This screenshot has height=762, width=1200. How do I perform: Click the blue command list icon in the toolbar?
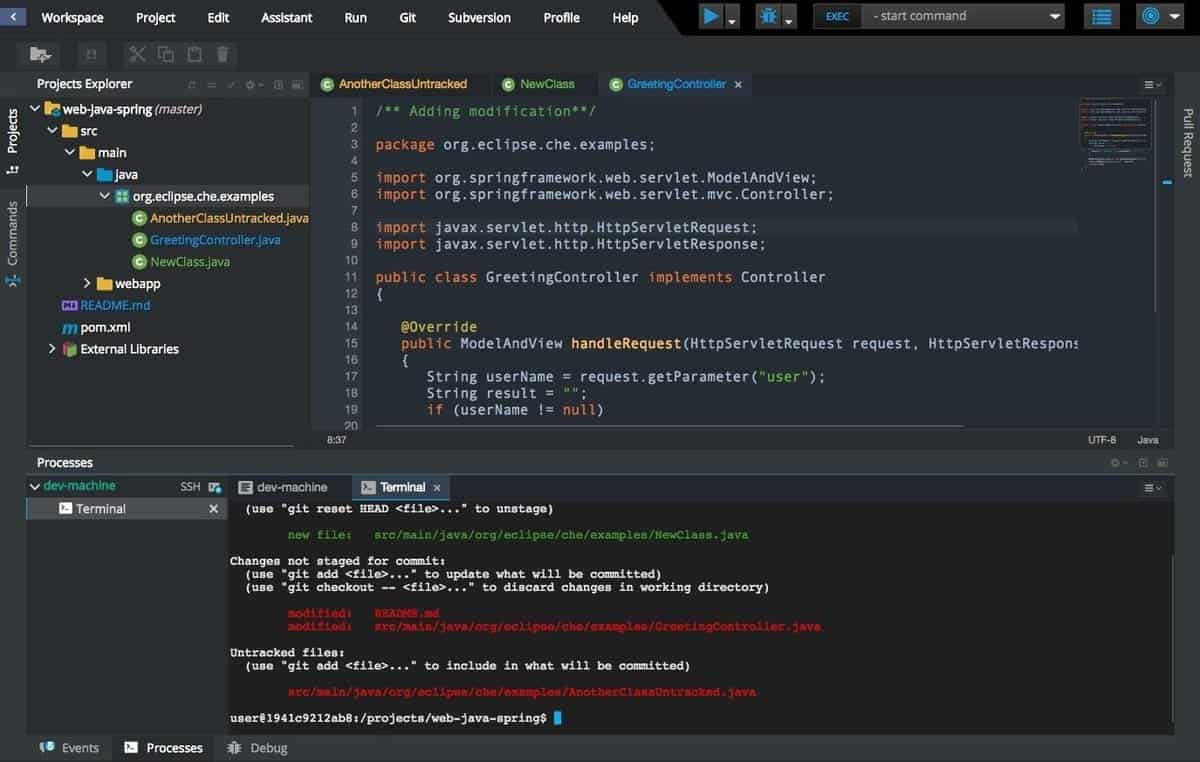click(1101, 16)
